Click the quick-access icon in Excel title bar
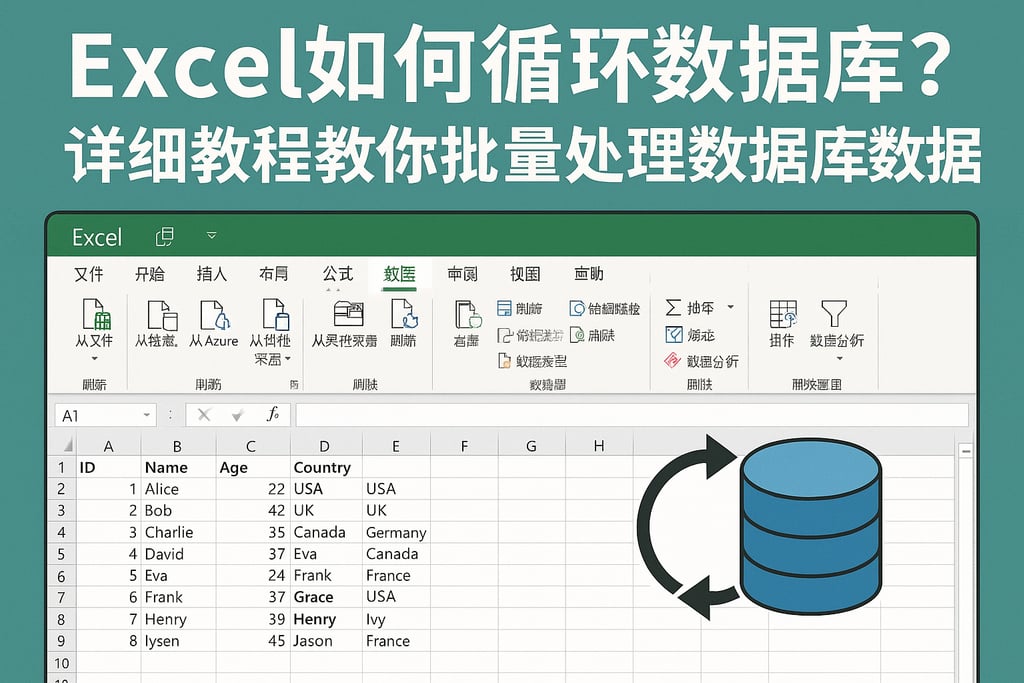 click(x=165, y=236)
